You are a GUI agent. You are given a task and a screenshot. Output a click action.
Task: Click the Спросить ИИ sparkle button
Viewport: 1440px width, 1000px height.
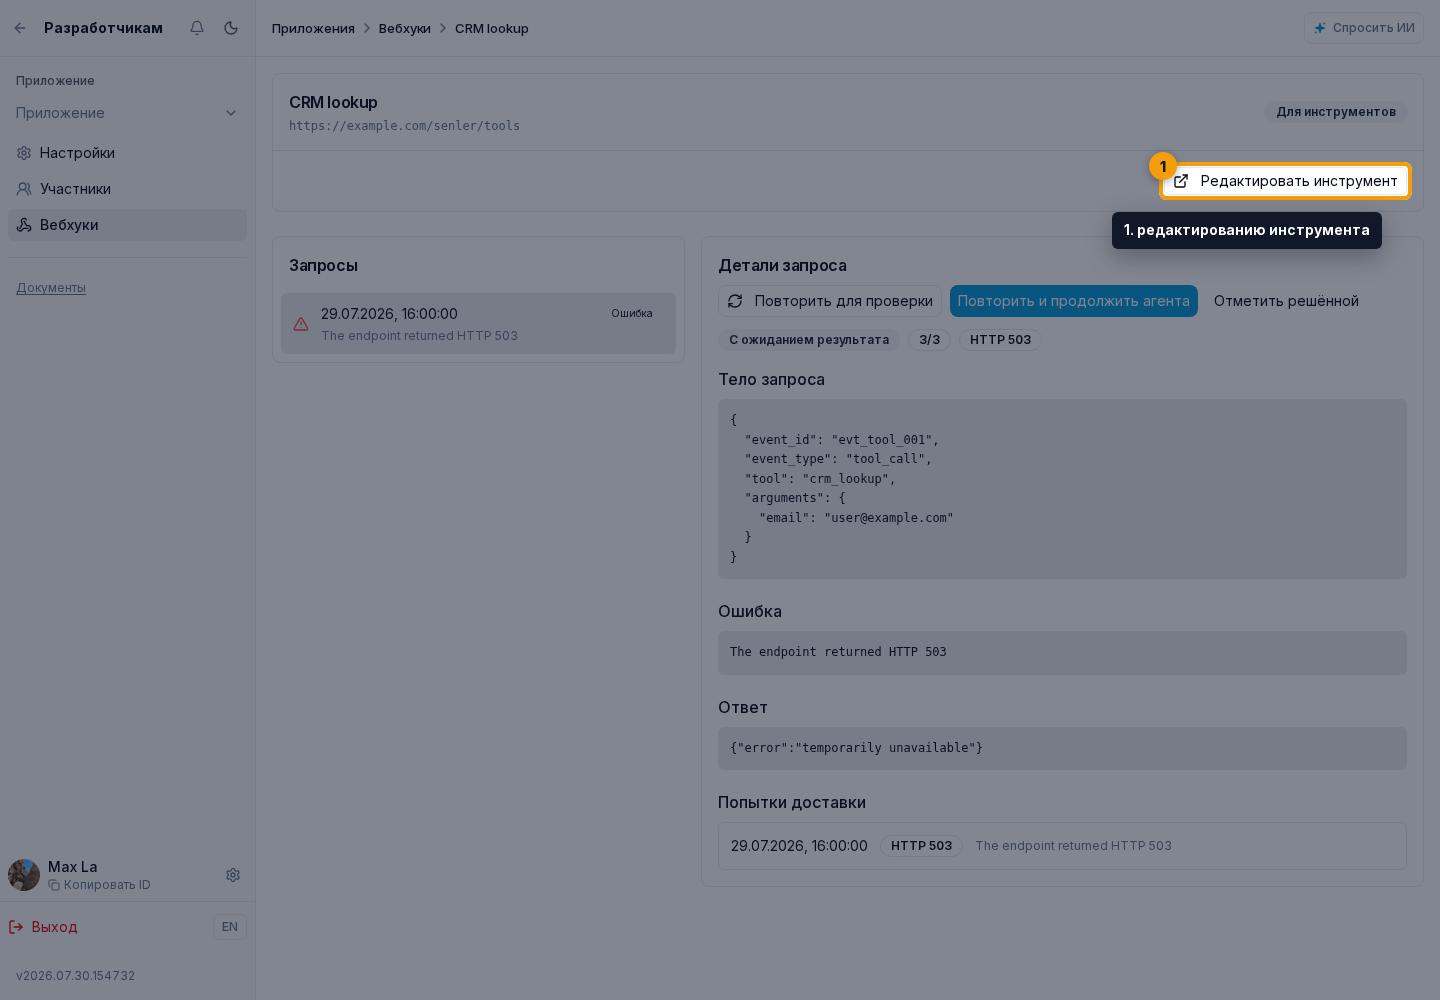tap(1364, 28)
